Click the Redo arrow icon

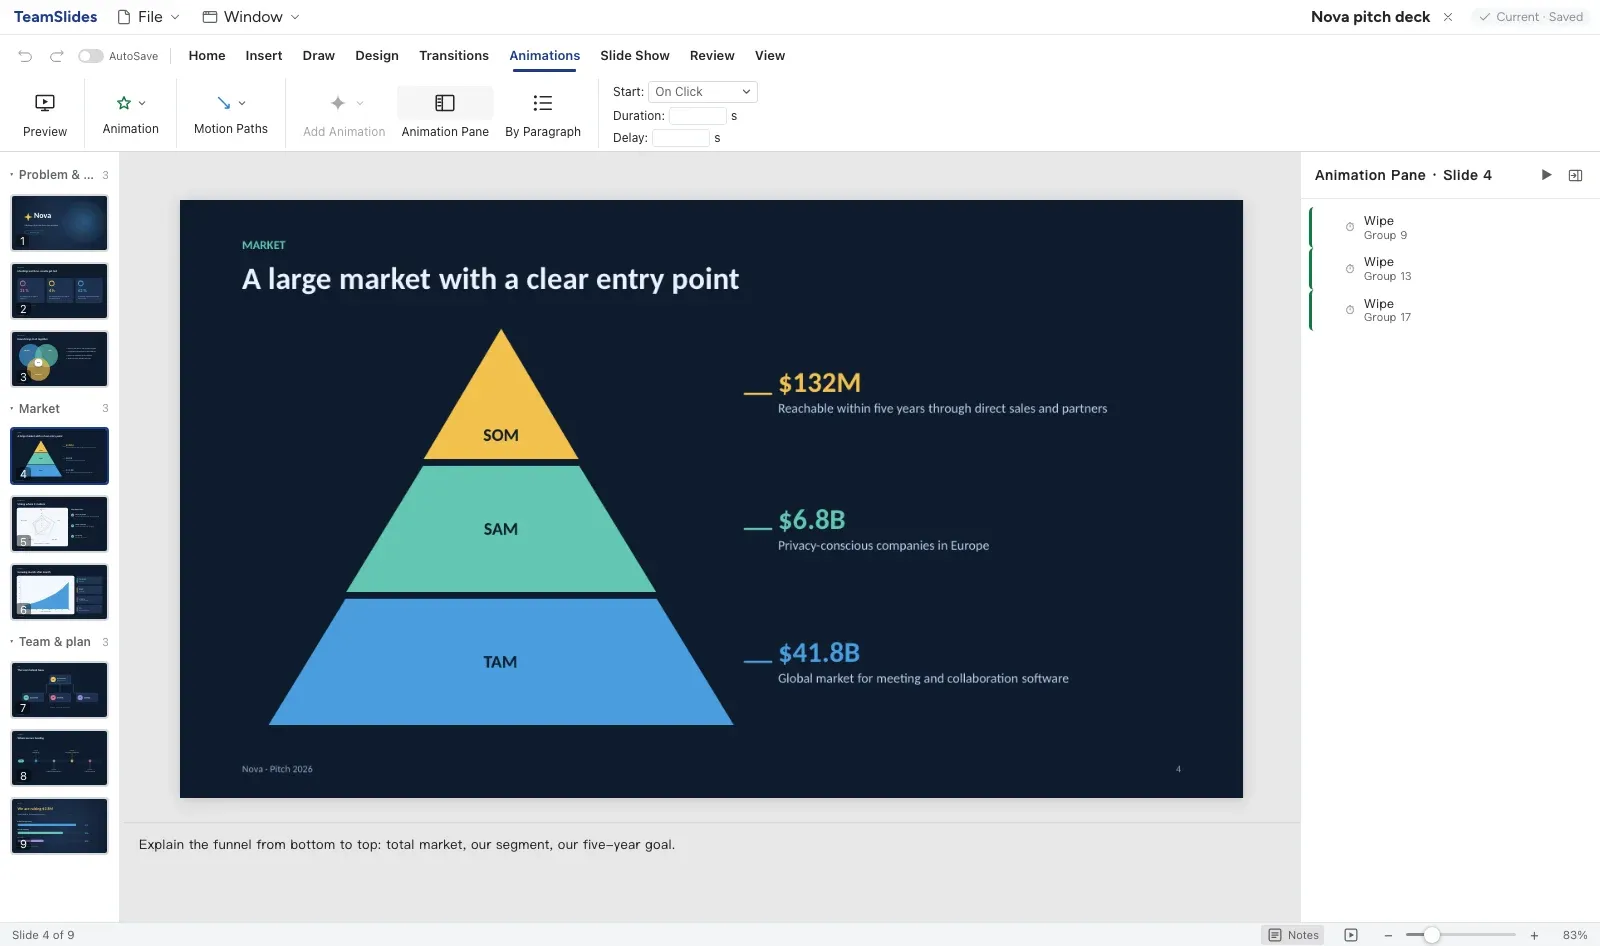click(57, 56)
